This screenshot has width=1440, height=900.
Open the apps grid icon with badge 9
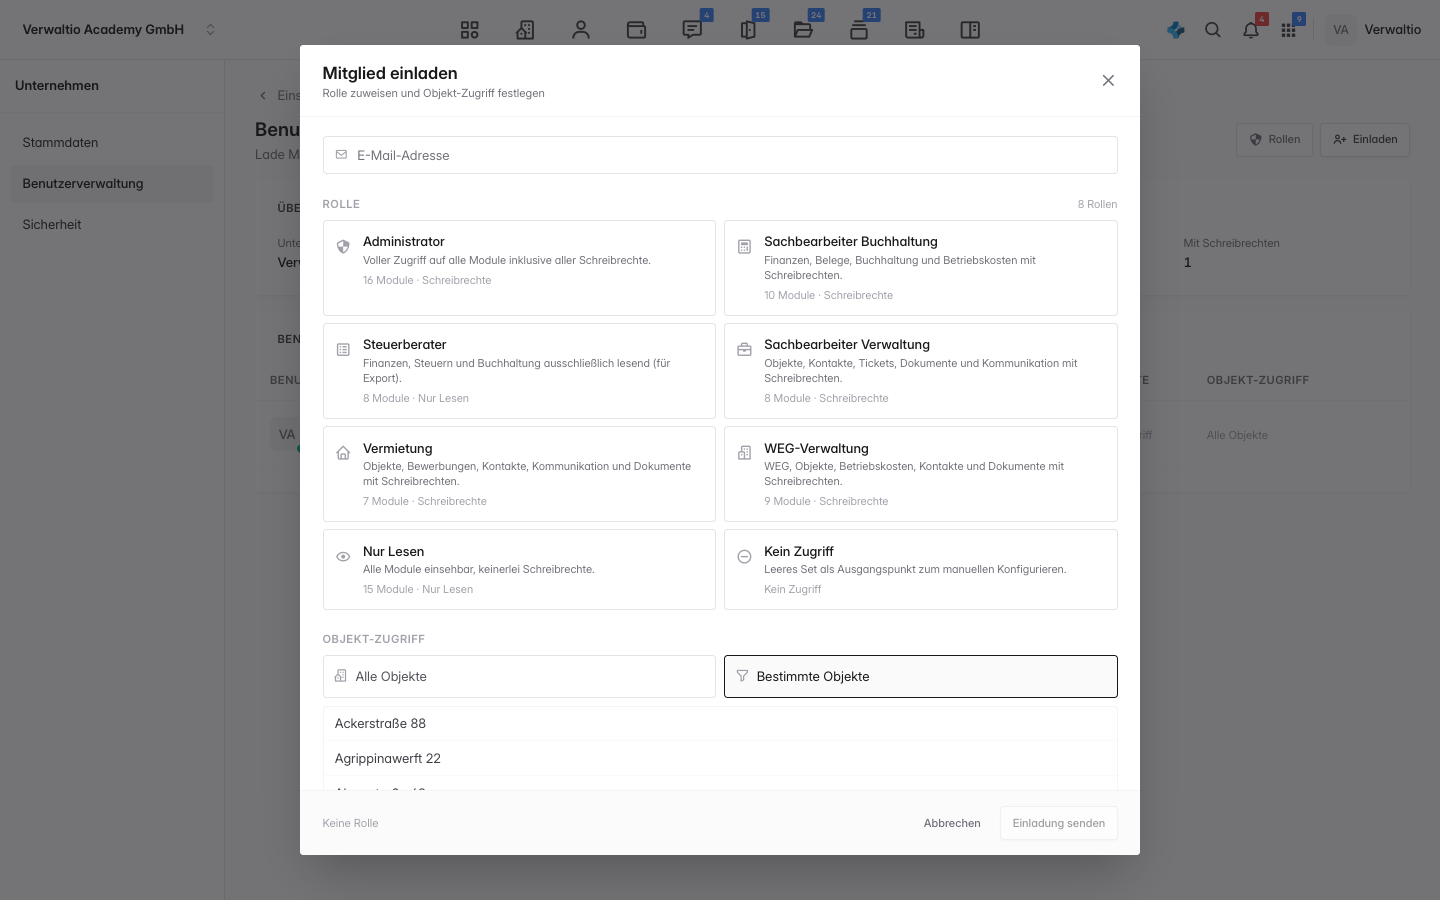pyautogui.click(x=1288, y=30)
